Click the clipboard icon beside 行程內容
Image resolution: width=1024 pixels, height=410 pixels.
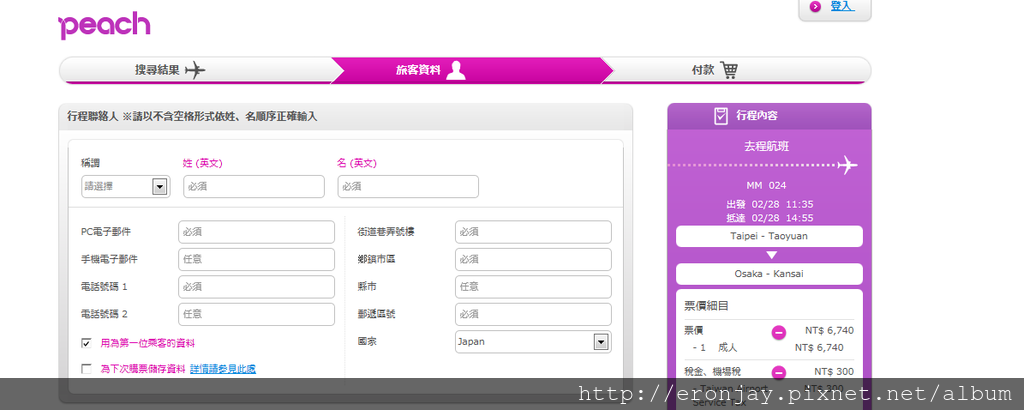[720, 116]
